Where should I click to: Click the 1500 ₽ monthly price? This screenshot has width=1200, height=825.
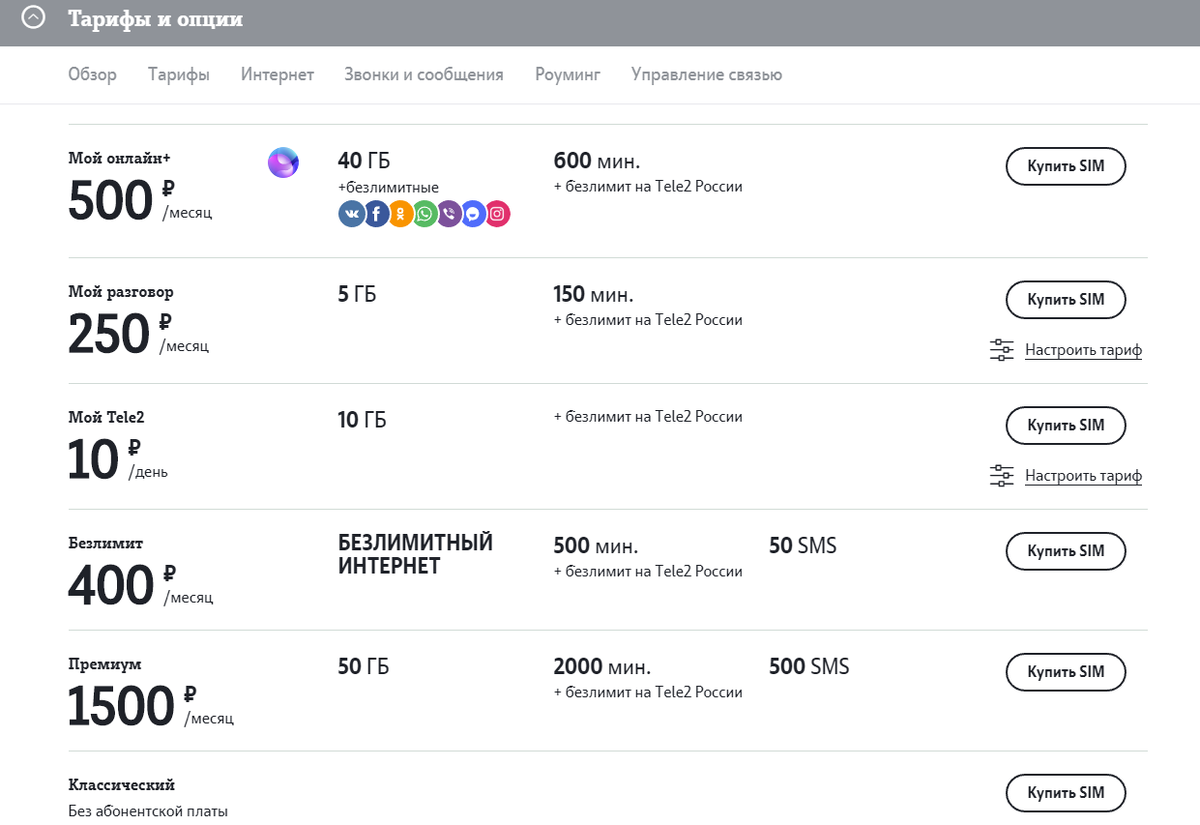tap(151, 706)
